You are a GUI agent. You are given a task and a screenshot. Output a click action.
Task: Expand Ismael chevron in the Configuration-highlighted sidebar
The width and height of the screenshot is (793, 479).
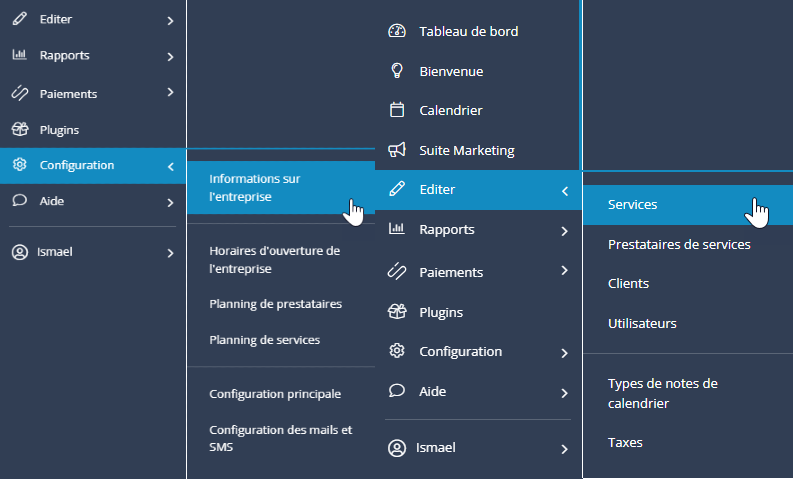coord(170,253)
